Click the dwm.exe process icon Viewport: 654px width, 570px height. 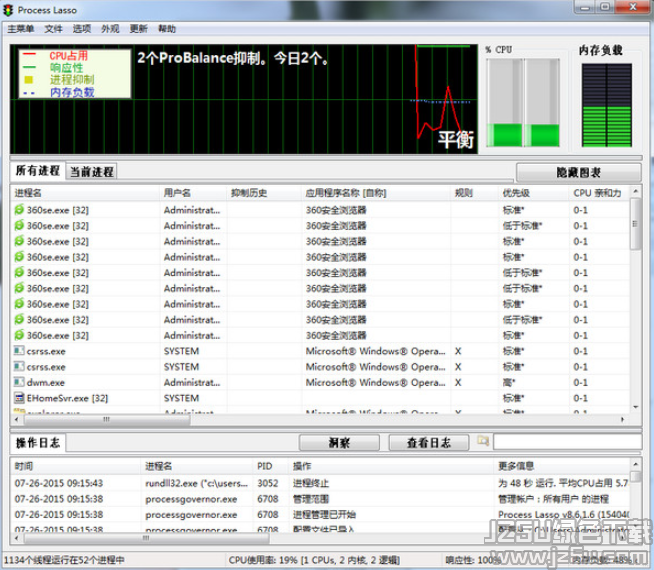click(19, 382)
